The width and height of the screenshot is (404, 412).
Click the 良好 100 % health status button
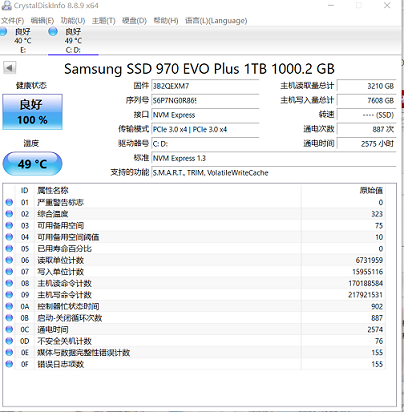click(x=32, y=112)
